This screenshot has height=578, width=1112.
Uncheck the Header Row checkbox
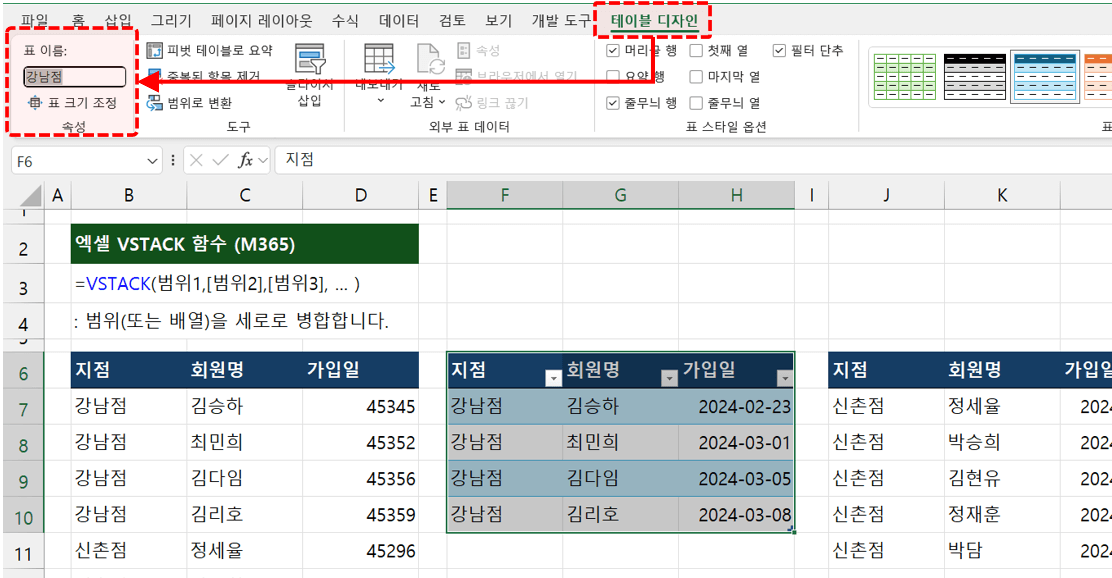point(611,51)
